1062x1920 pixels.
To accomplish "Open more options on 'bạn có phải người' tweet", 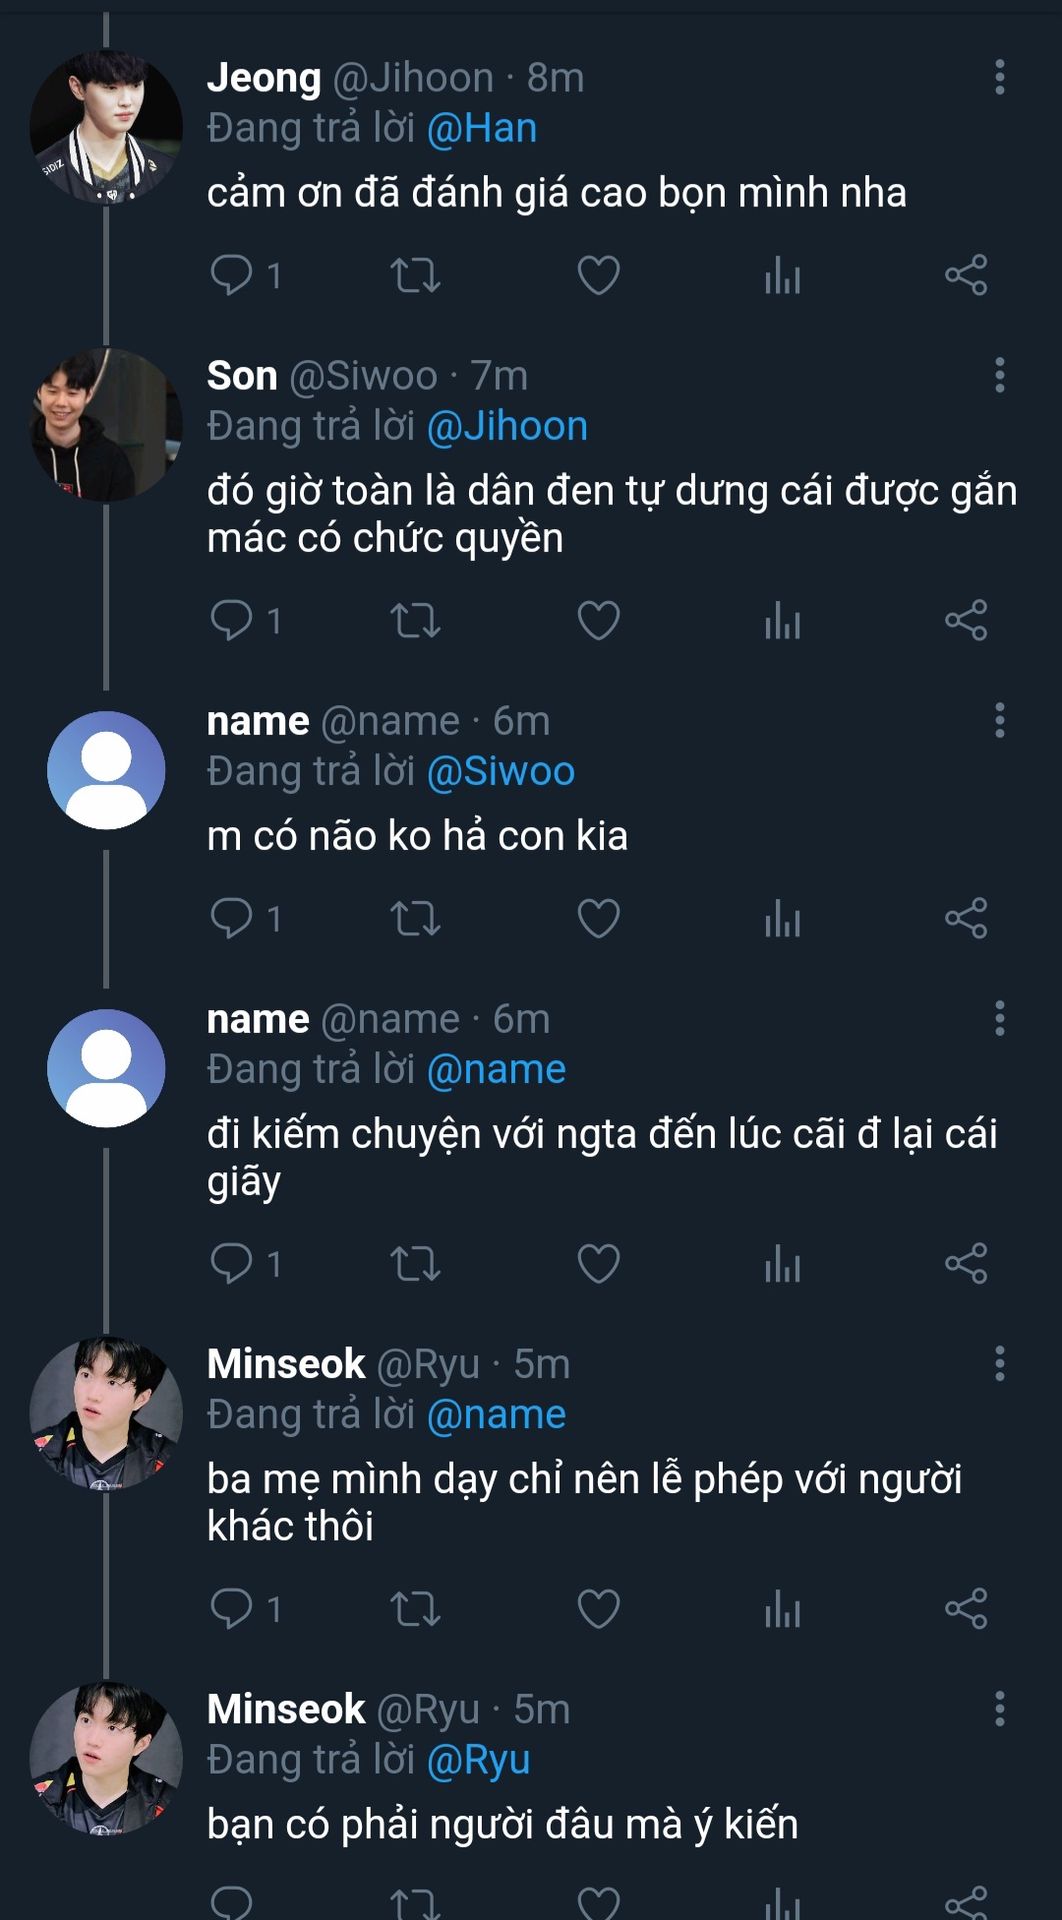I will 999,1709.
